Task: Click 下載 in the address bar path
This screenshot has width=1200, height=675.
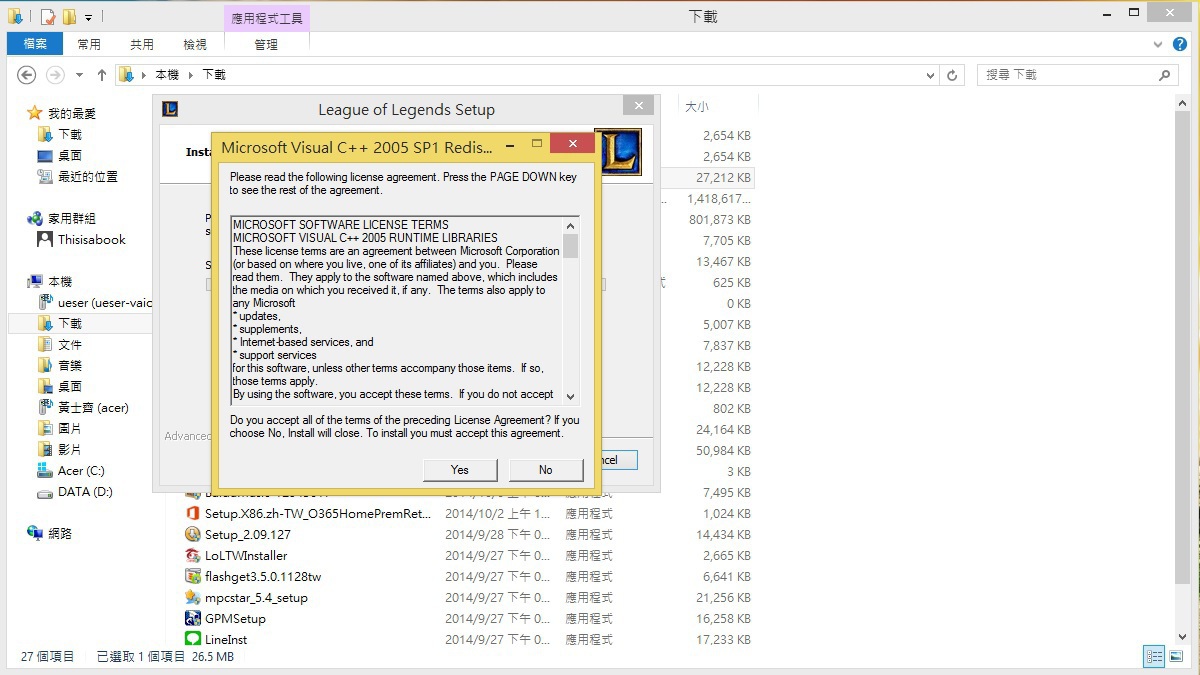Action: tap(214, 75)
